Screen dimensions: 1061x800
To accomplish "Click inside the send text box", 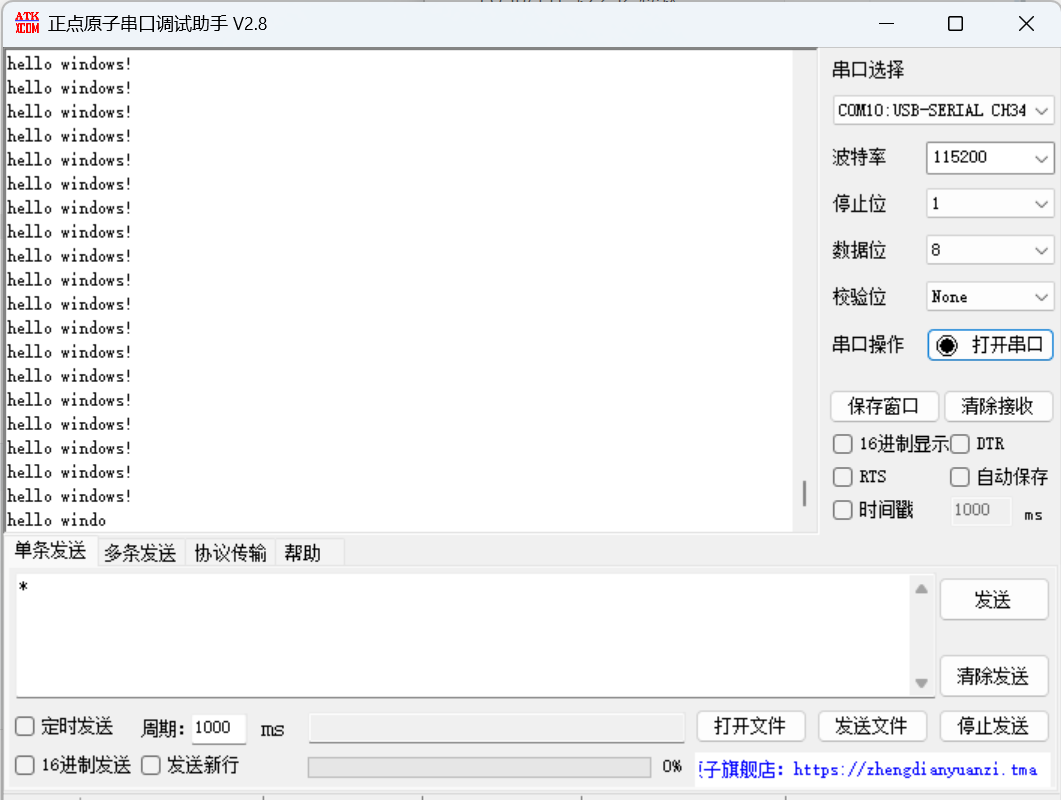I will [464, 635].
